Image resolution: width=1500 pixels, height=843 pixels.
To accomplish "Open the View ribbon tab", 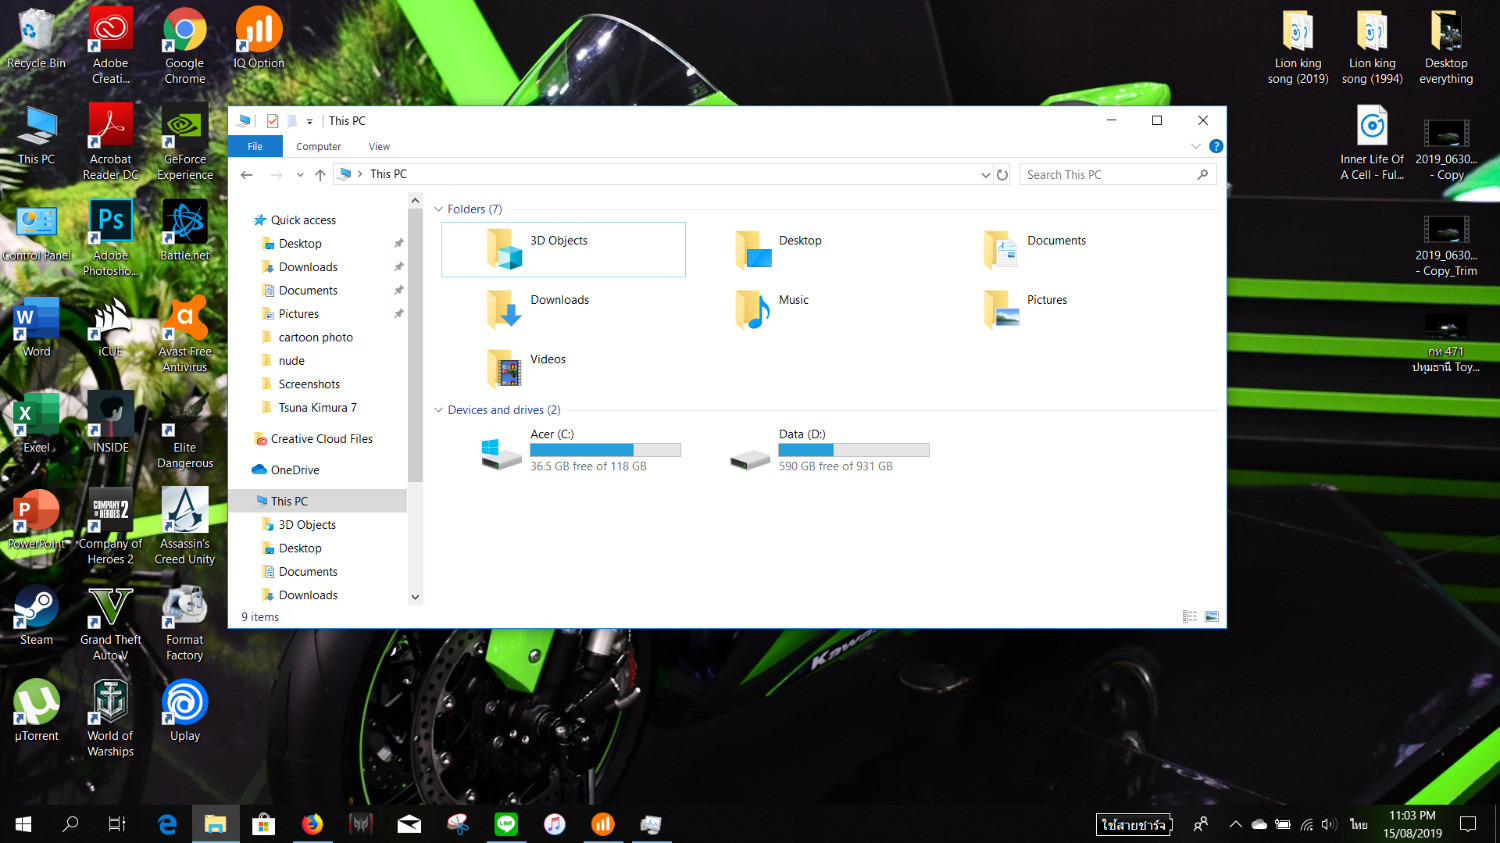I will point(379,146).
